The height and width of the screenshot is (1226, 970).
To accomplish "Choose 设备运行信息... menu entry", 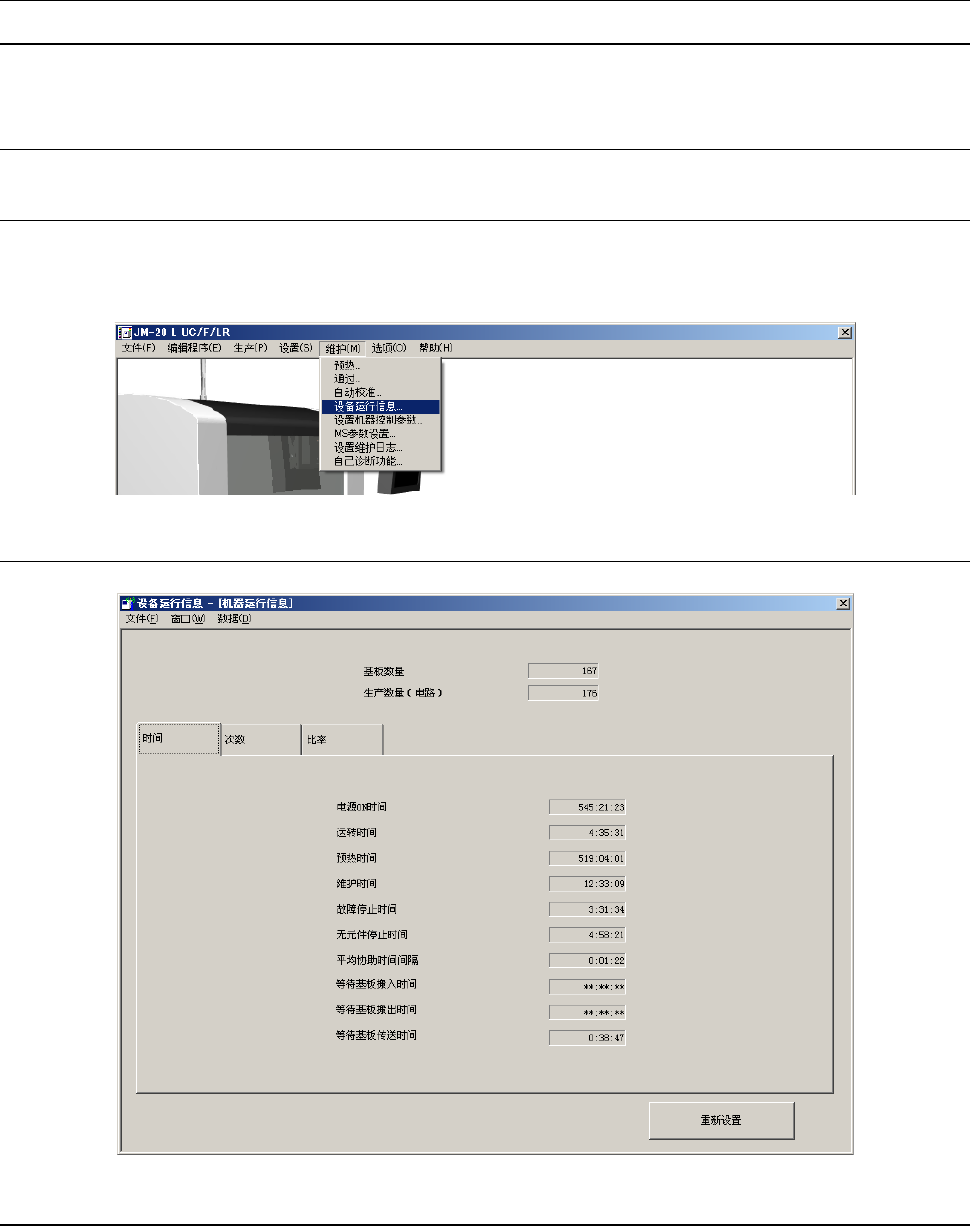I will (380, 407).
